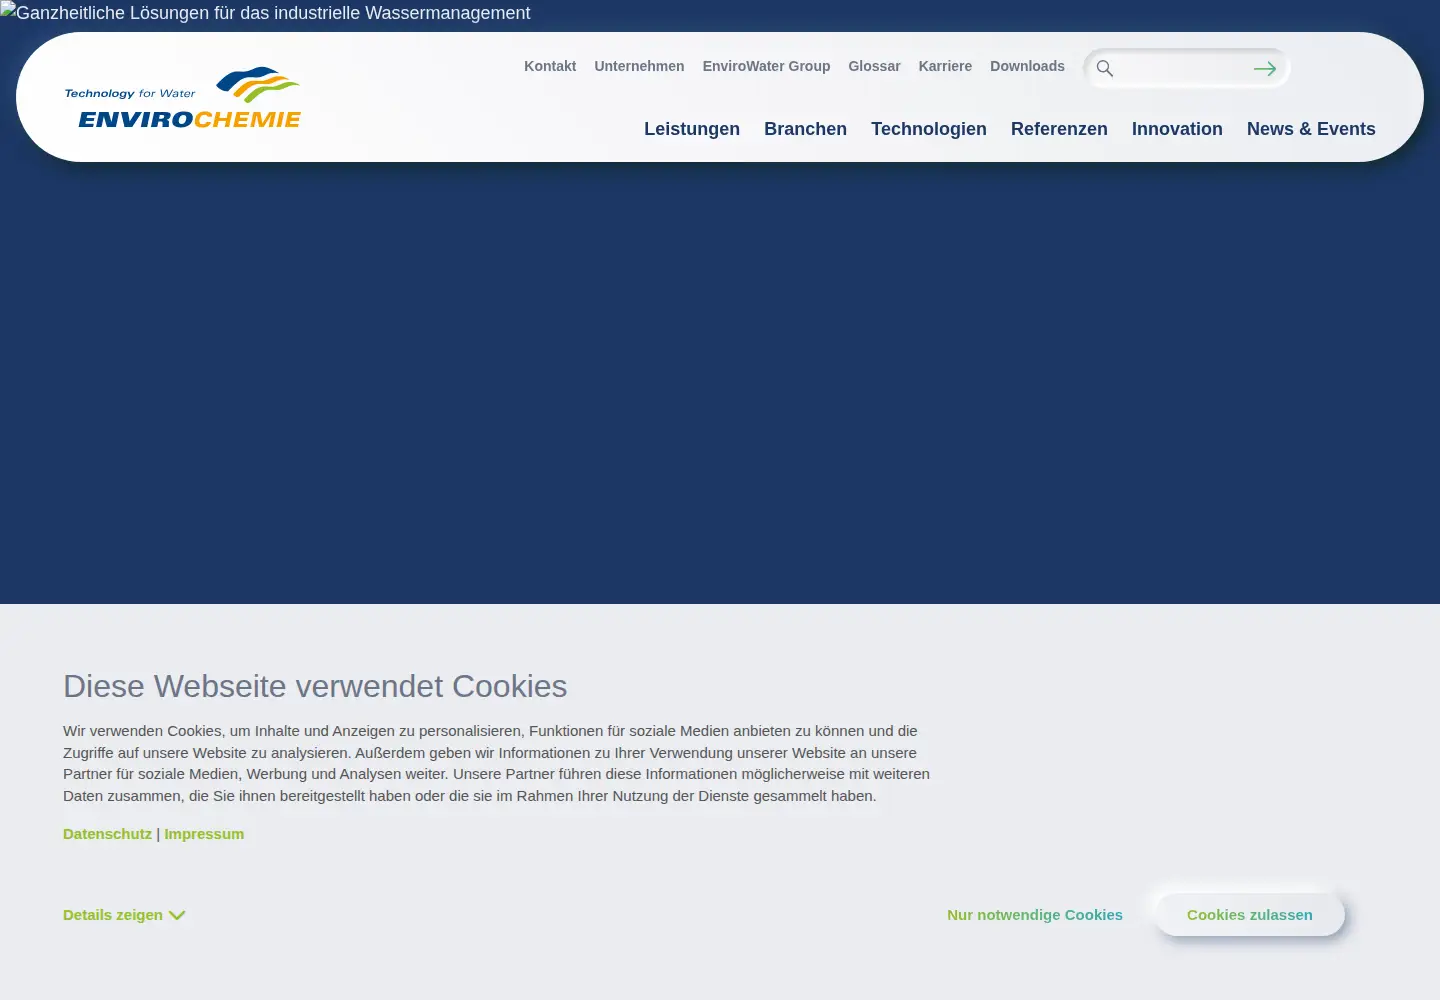
Task: Expand Details zeigen in cookie banner
Action: pos(124,915)
